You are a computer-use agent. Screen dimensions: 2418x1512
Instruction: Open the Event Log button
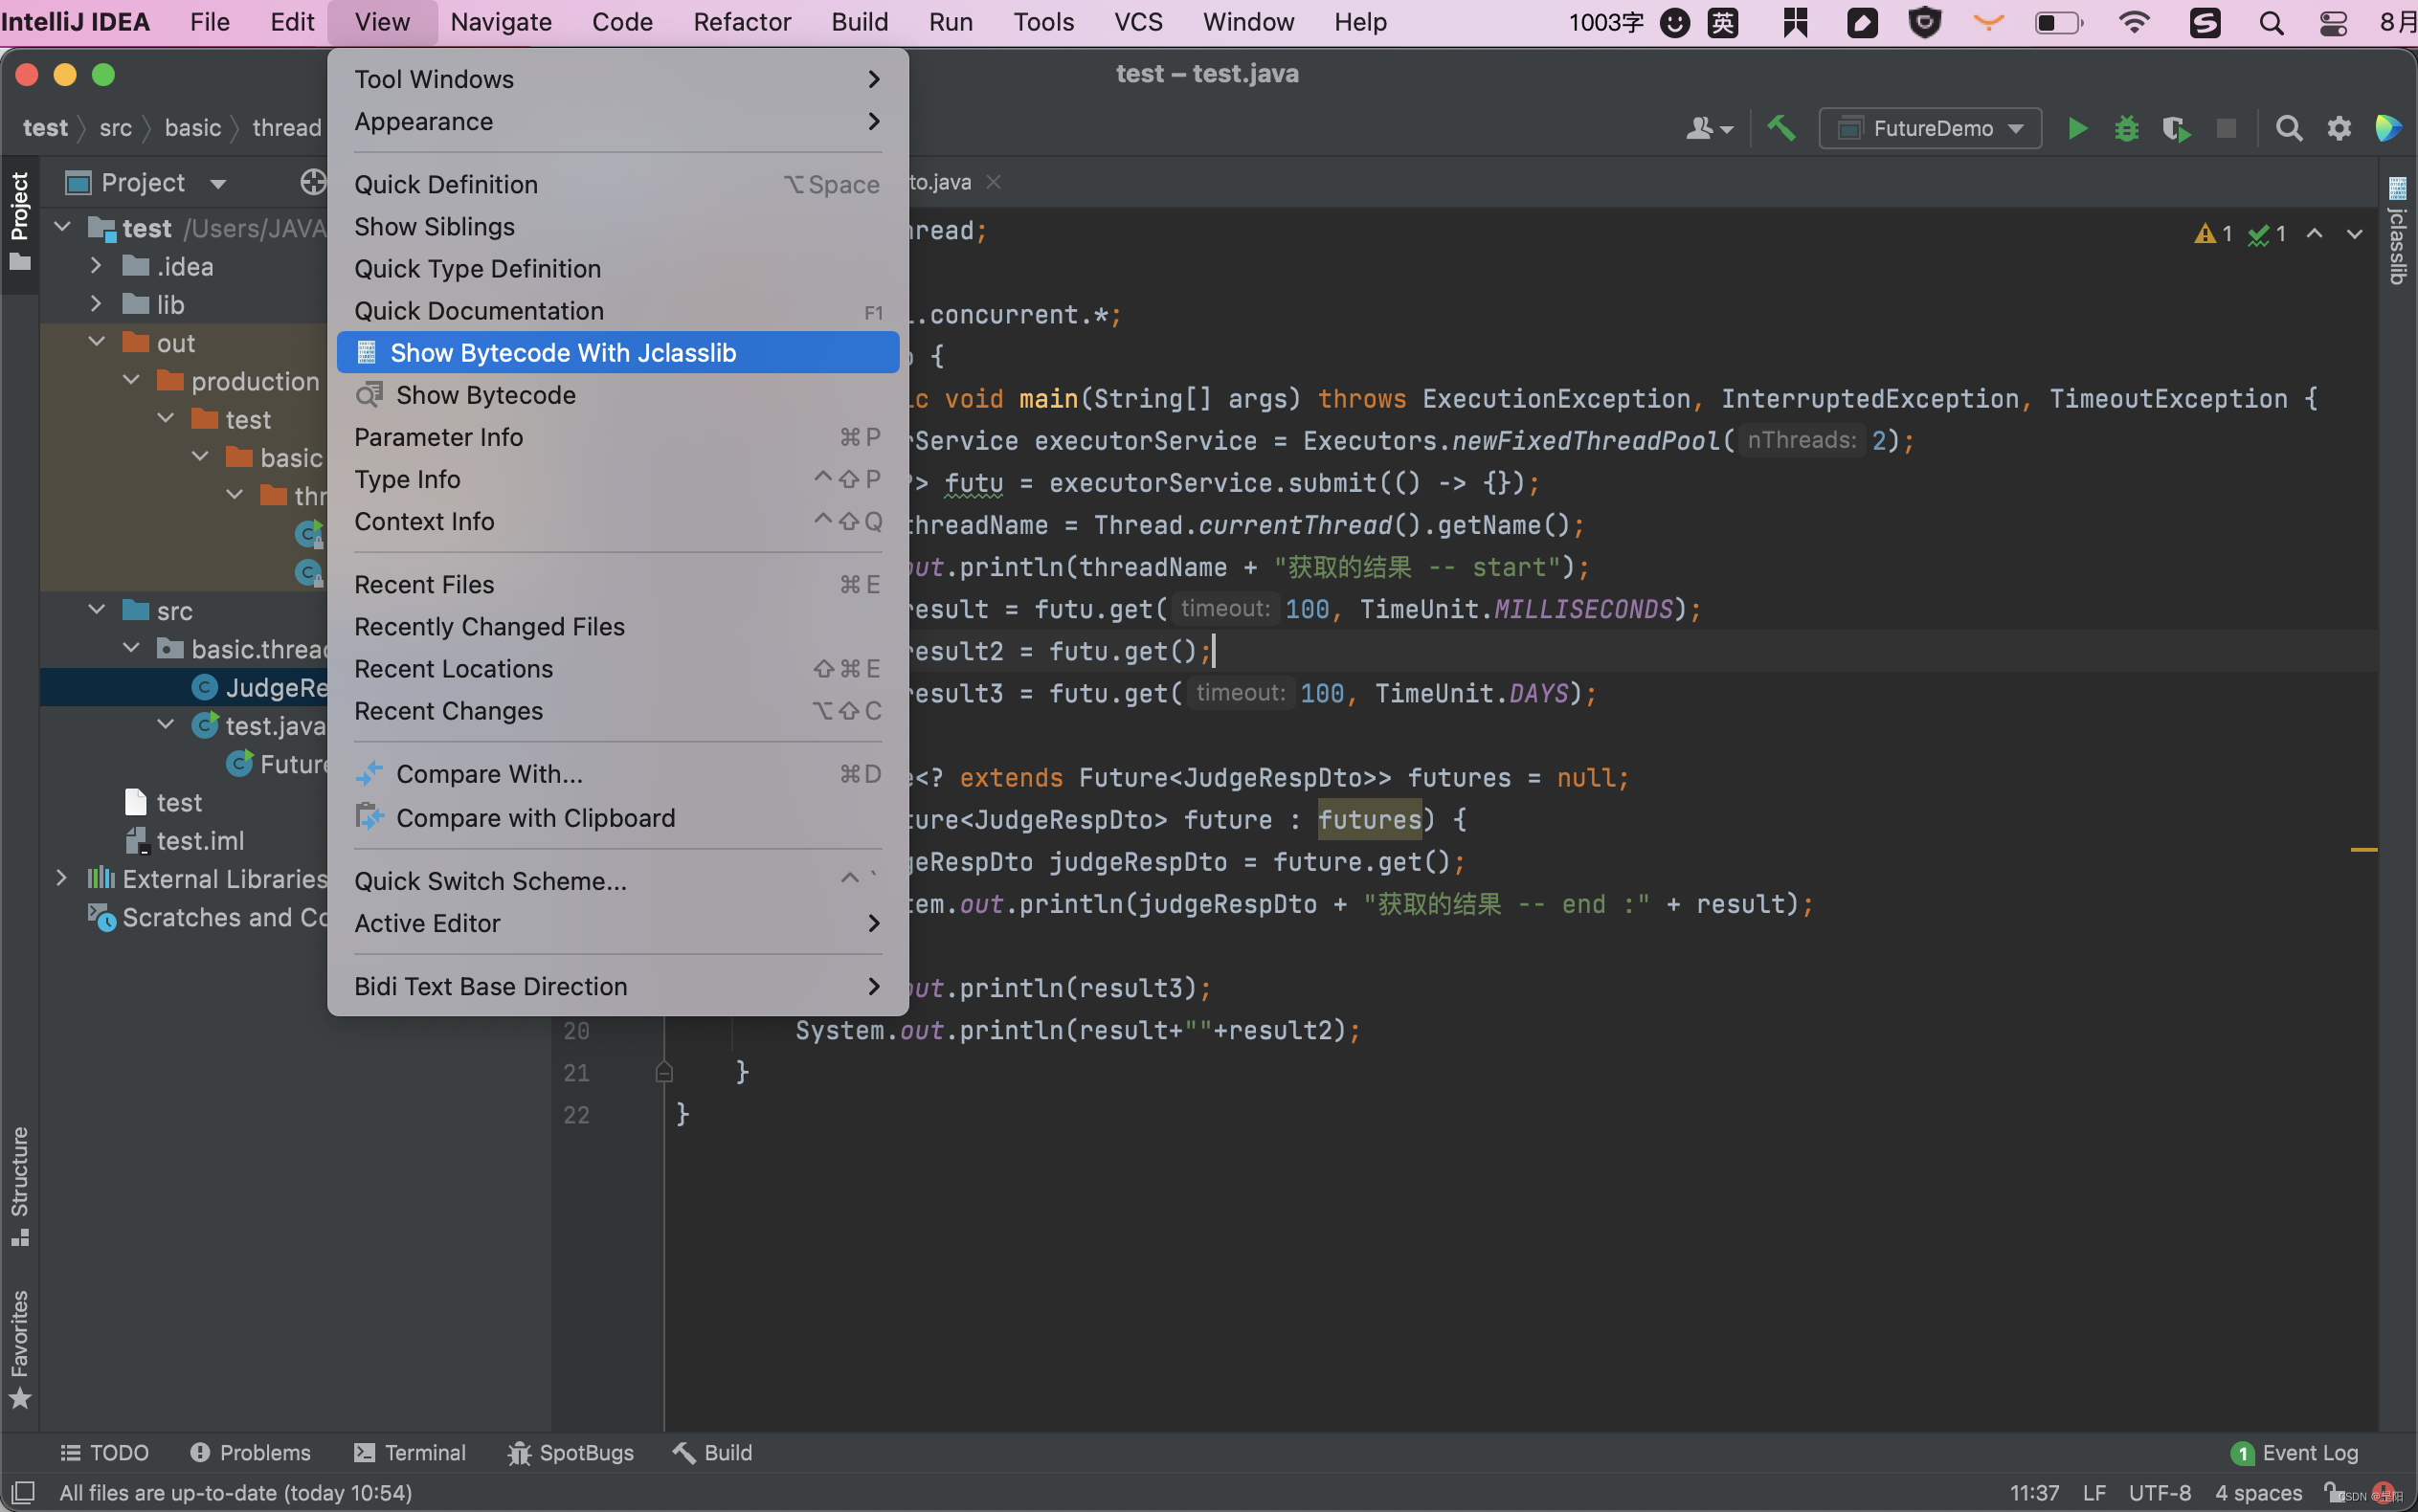click(x=2295, y=1452)
